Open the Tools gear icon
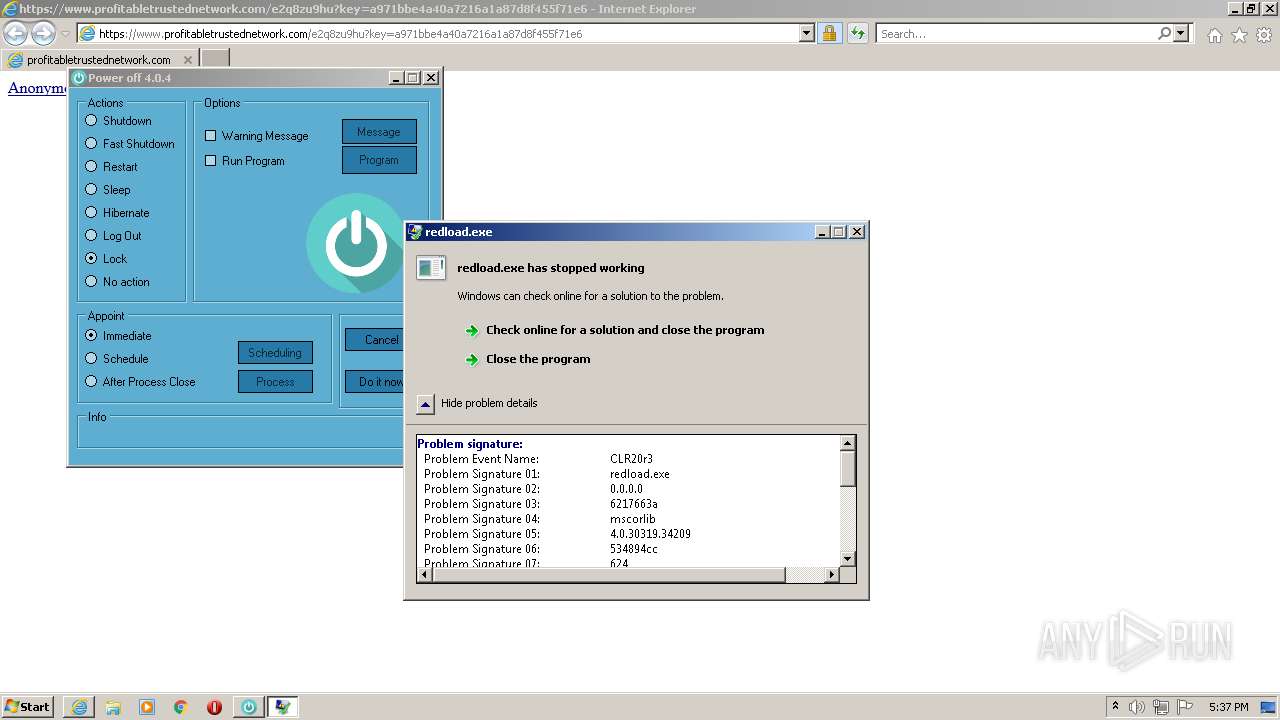This screenshot has height=720, width=1280. (x=1264, y=35)
